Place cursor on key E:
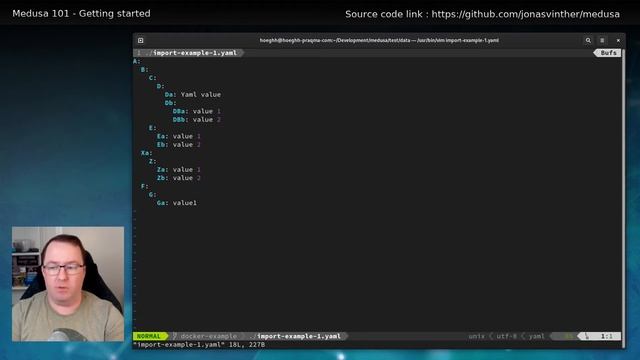 click(153, 128)
